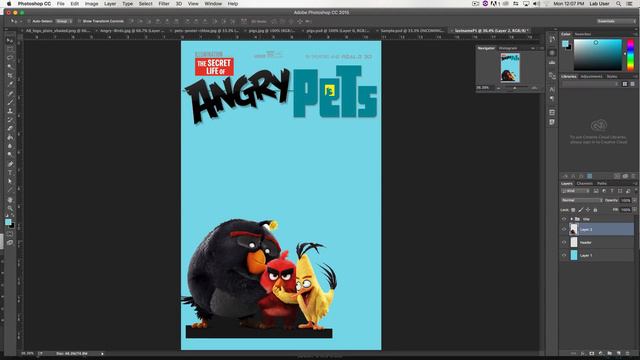
Task: Switch Libraries panel to grid view
Action: pos(624,84)
